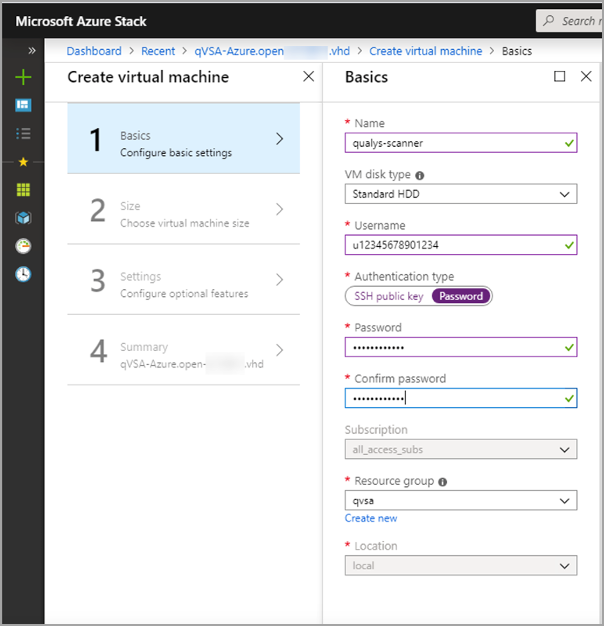Image resolution: width=604 pixels, height=626 pixels.
Task: Open VM disk type Standard HDD dropdown
Action: 461,194
